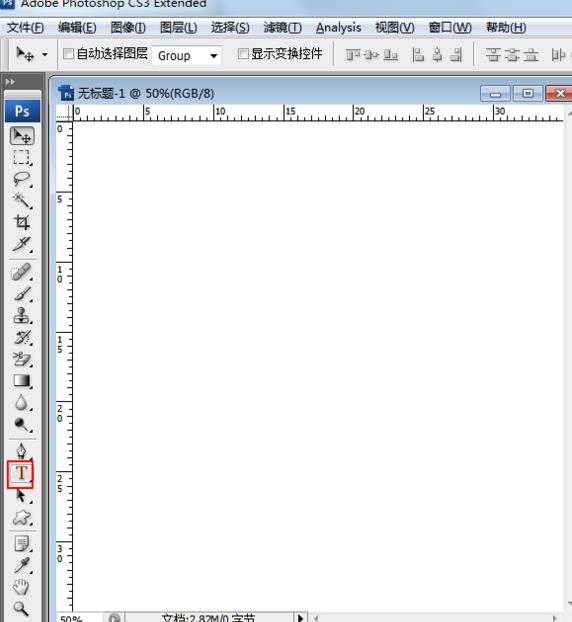Screen dimensions: 572x622
Task: Select the Healing Brush tool
Action: click(x=22, y=273)
